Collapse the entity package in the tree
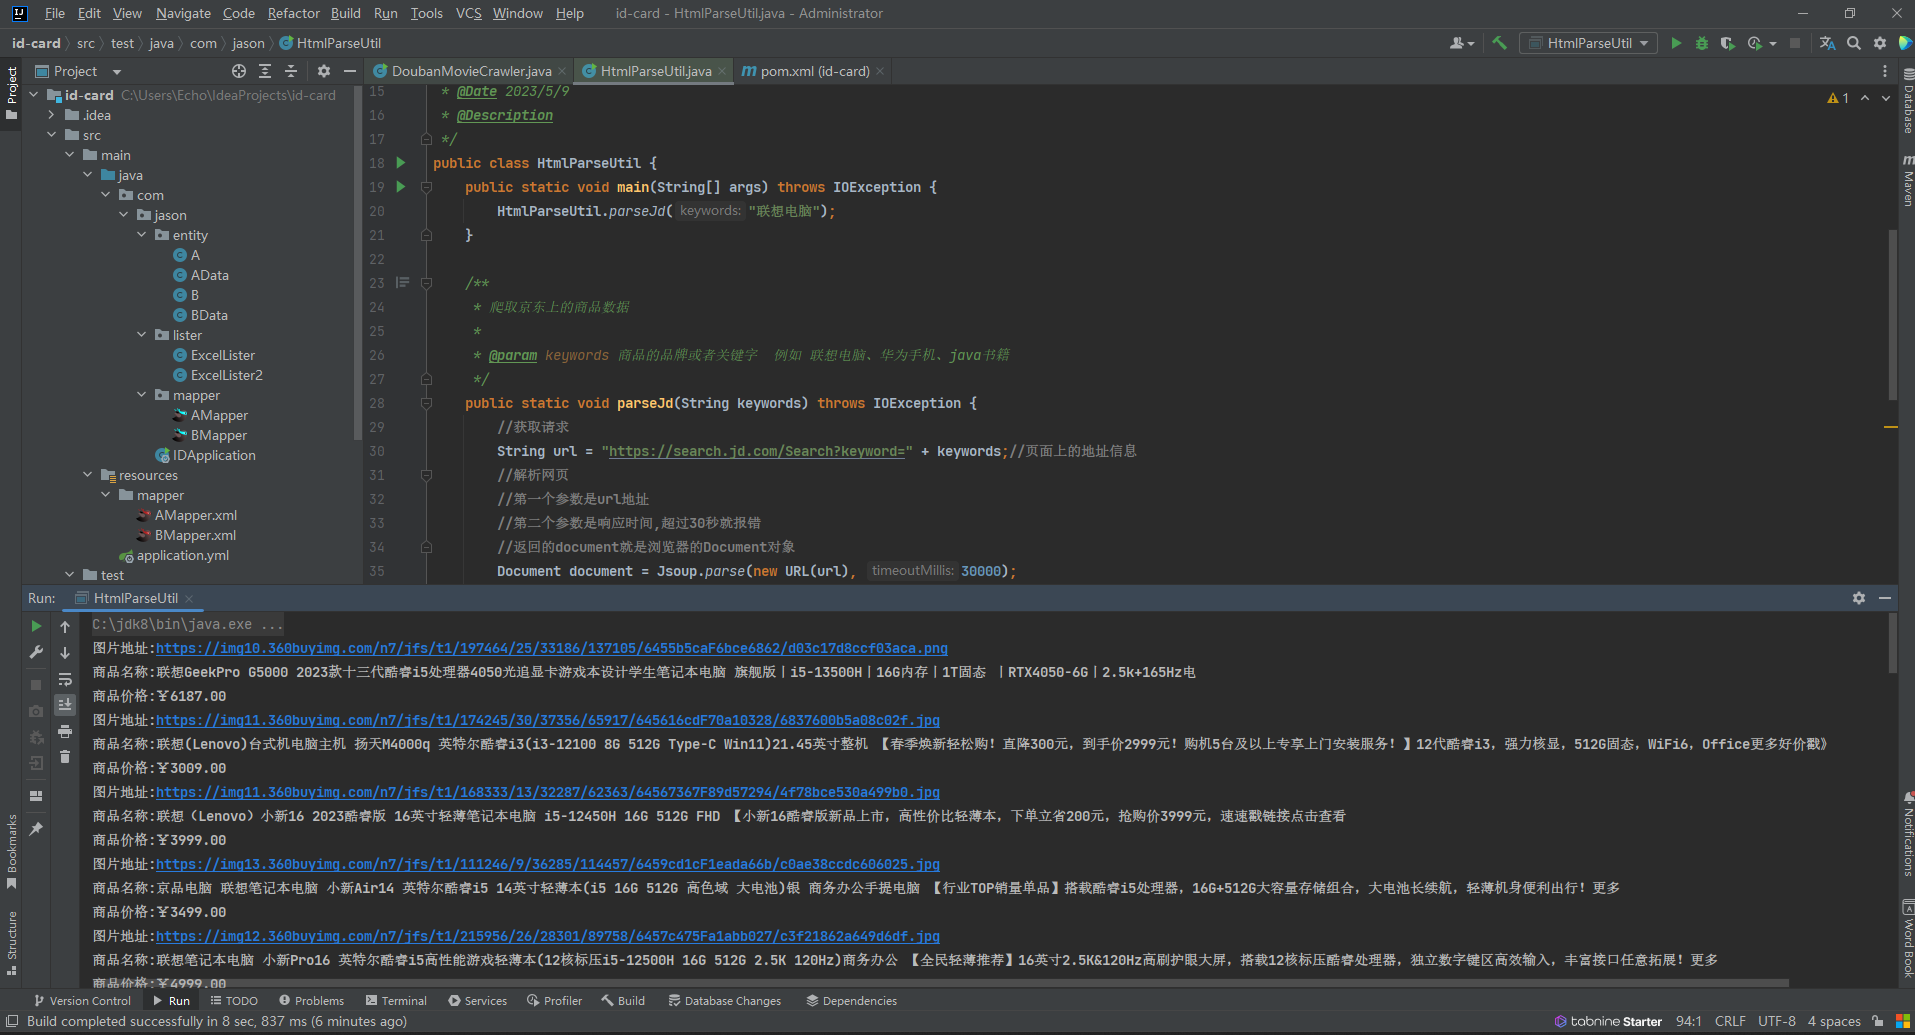This screenshot has height=1035, width=1915. tap(141, 235)
